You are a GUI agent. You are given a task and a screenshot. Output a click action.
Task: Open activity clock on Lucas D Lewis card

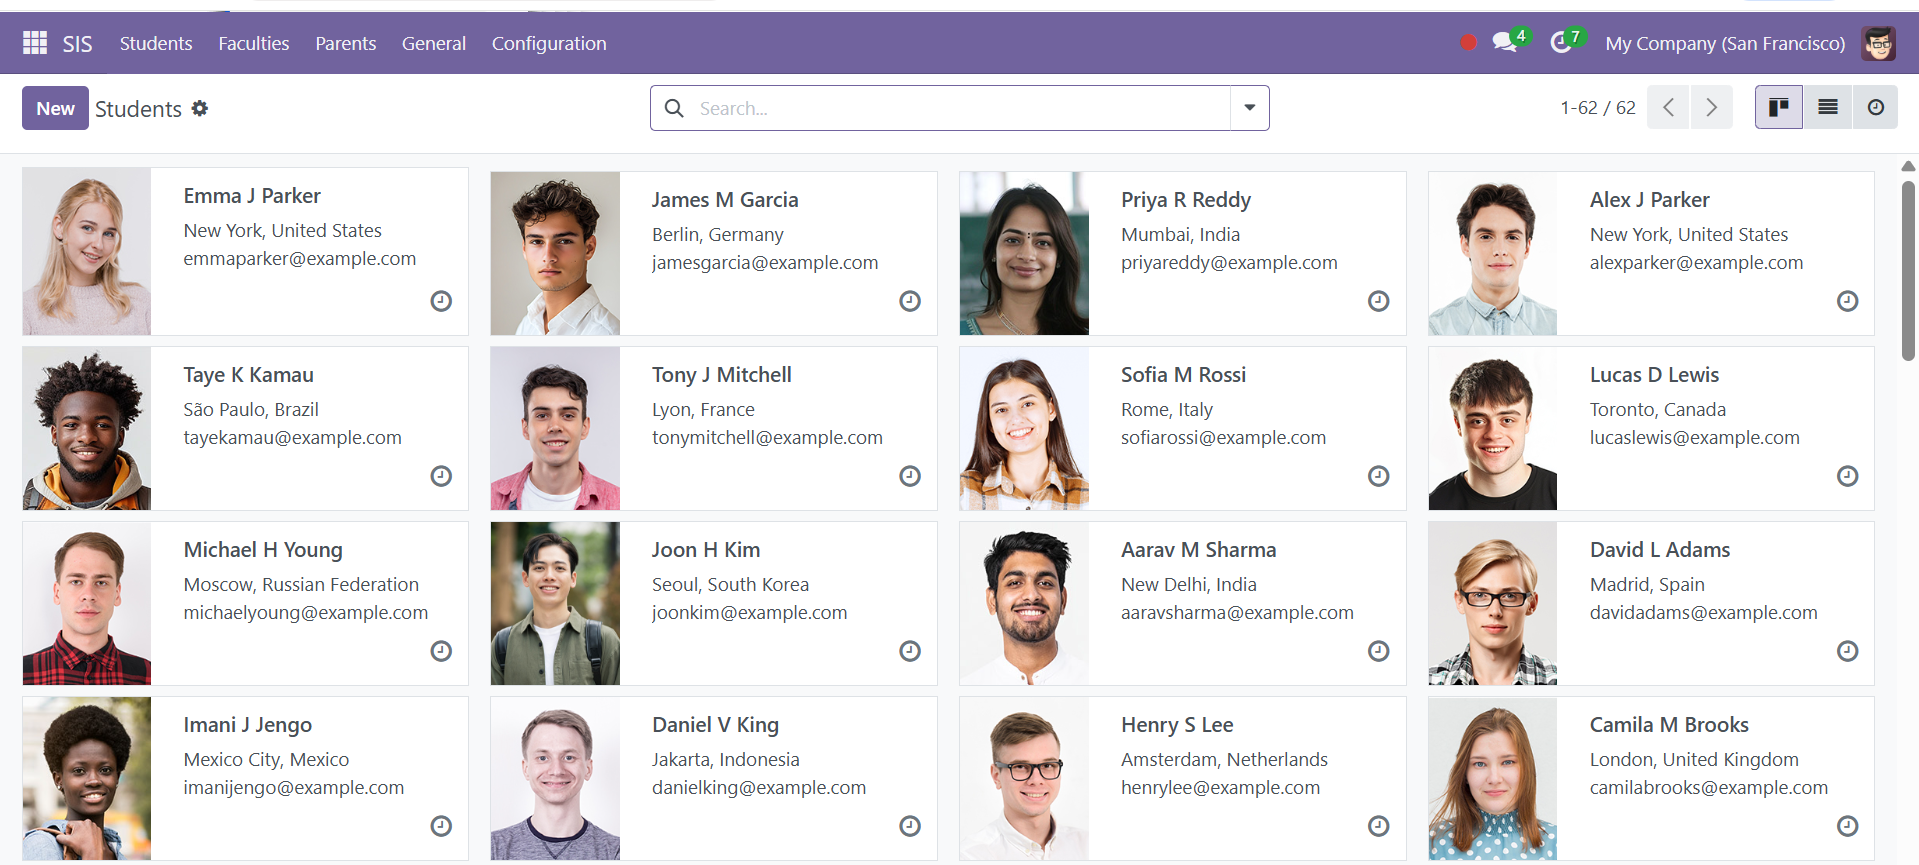[x=1848, y=476]
